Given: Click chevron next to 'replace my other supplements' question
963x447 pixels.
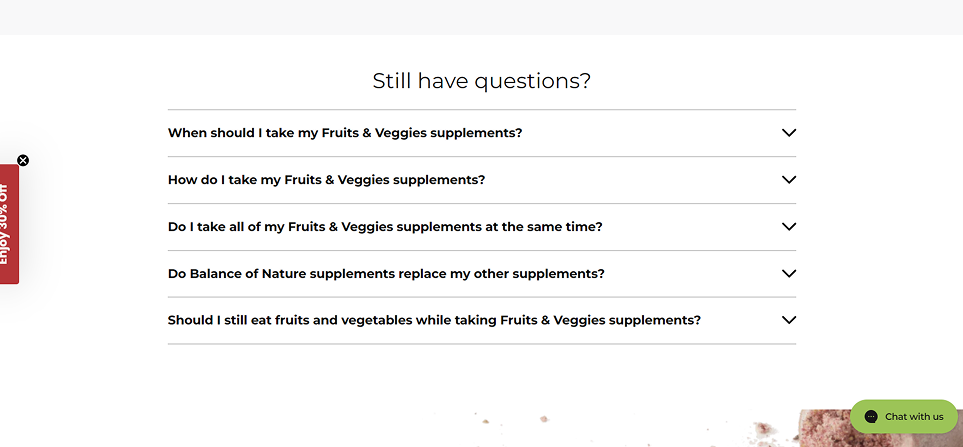Looking at the screenshot, I should [x=788, y=274].
